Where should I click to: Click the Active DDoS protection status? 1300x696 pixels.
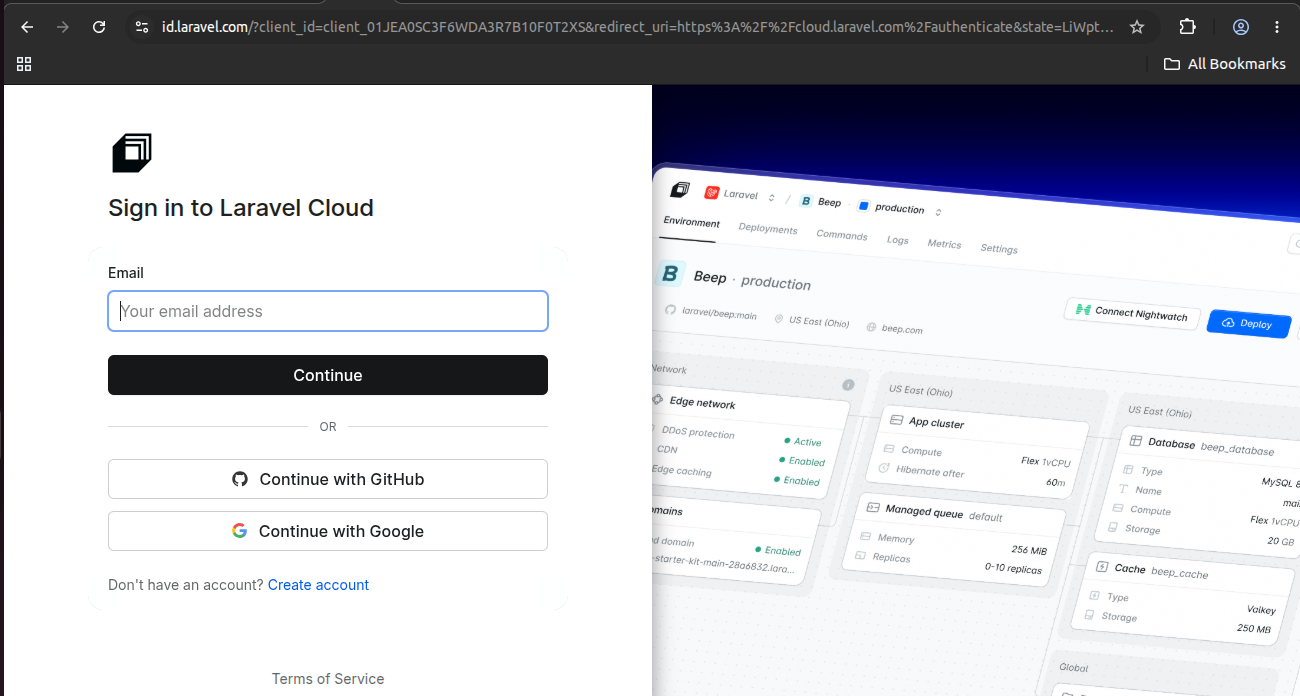pyautogui.click(x=806, y=442)
